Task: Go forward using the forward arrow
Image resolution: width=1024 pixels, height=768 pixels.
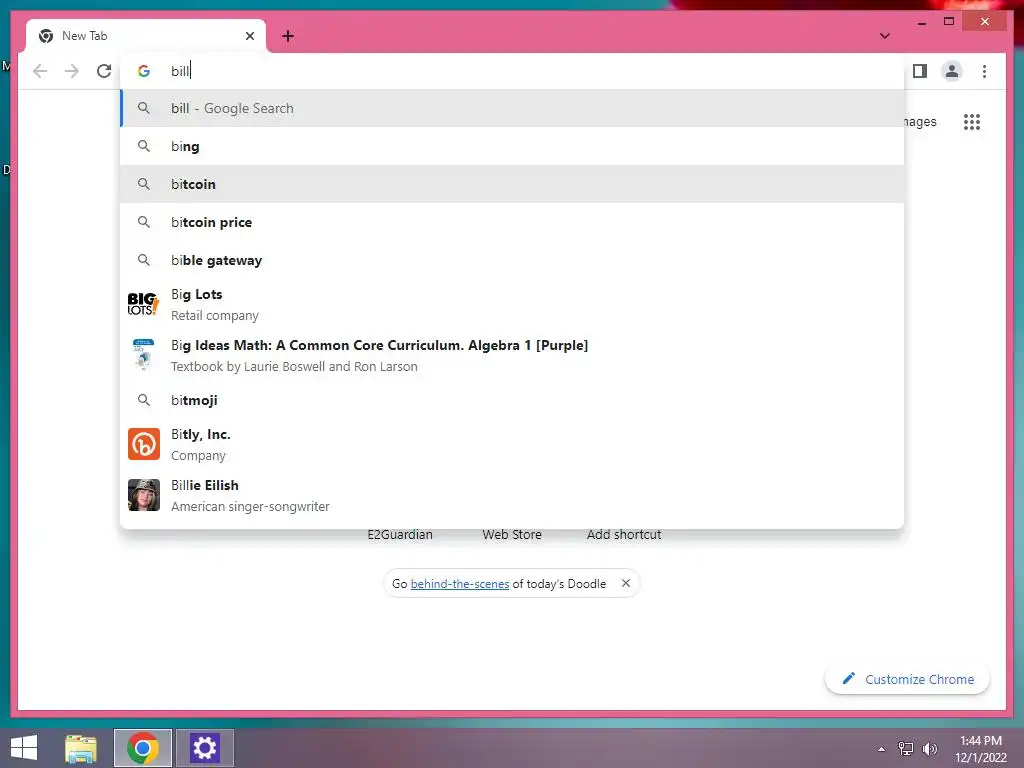Action: (72, 71)
